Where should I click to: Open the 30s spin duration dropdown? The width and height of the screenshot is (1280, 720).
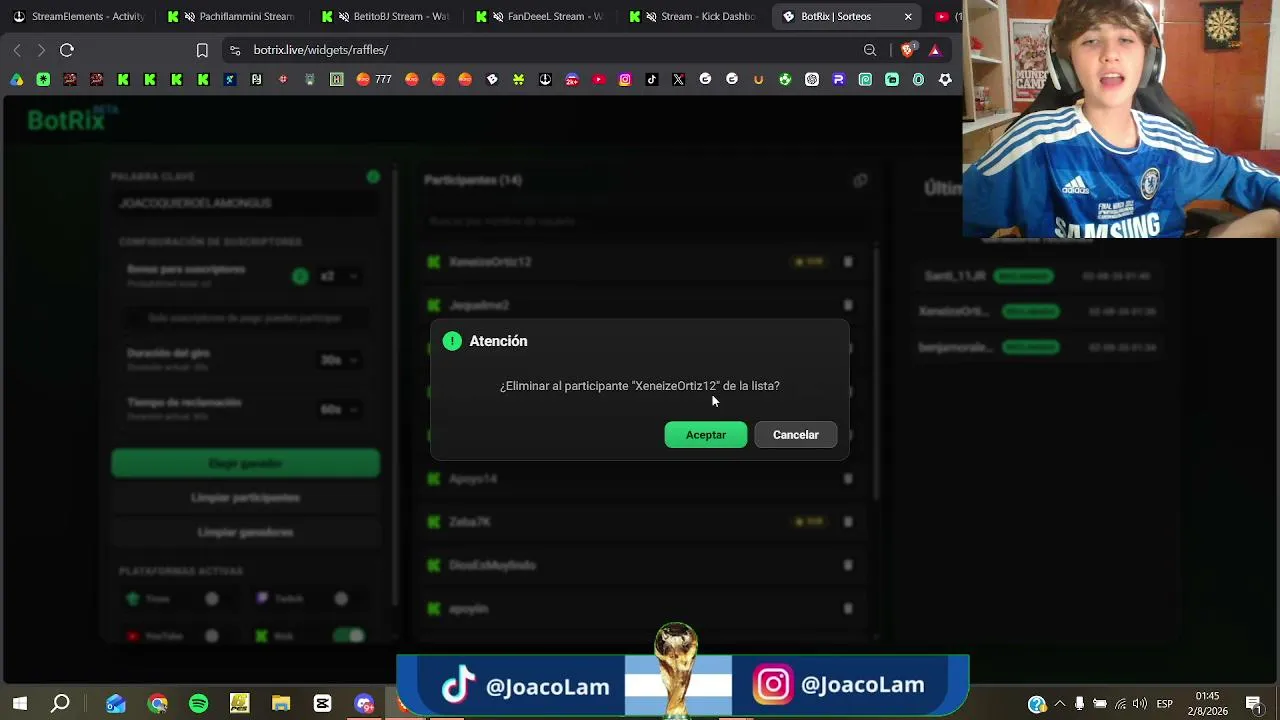coord(338,360)
